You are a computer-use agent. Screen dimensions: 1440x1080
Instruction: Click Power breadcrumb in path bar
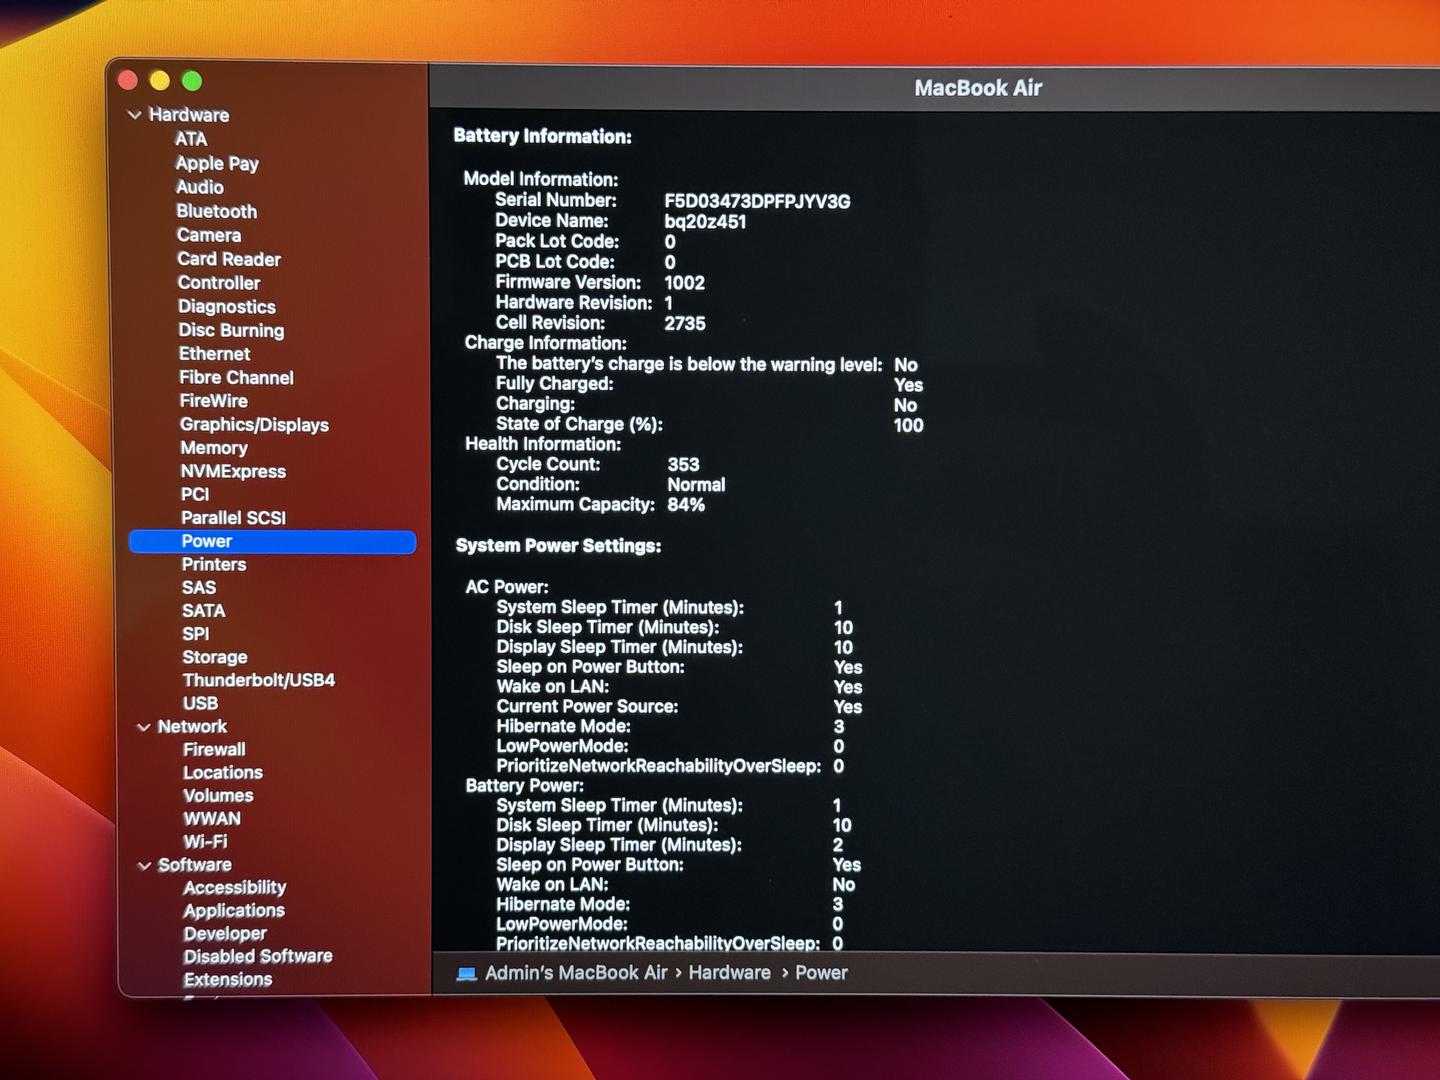[x=821, y=973]
